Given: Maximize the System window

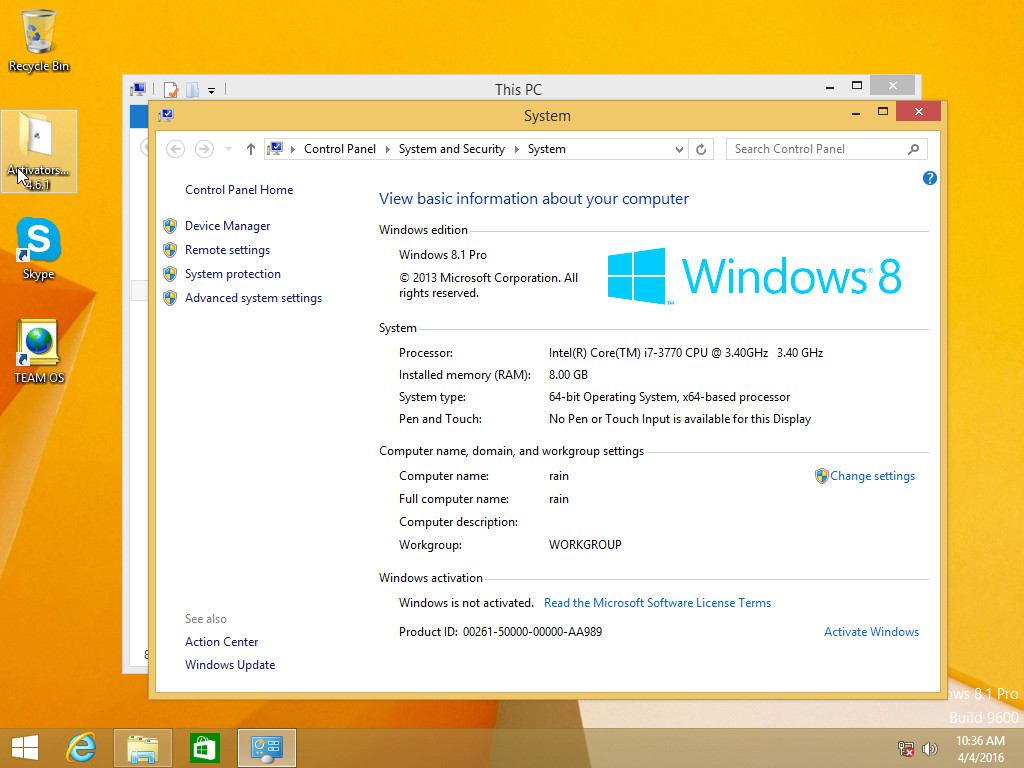Looking at the screenshot, I should pyautogui.click(x=882, y=112).
